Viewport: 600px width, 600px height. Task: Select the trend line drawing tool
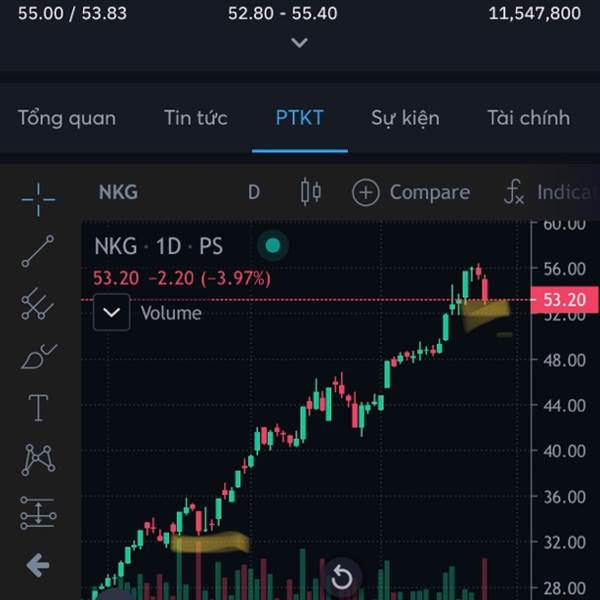(x=38, y=251)
